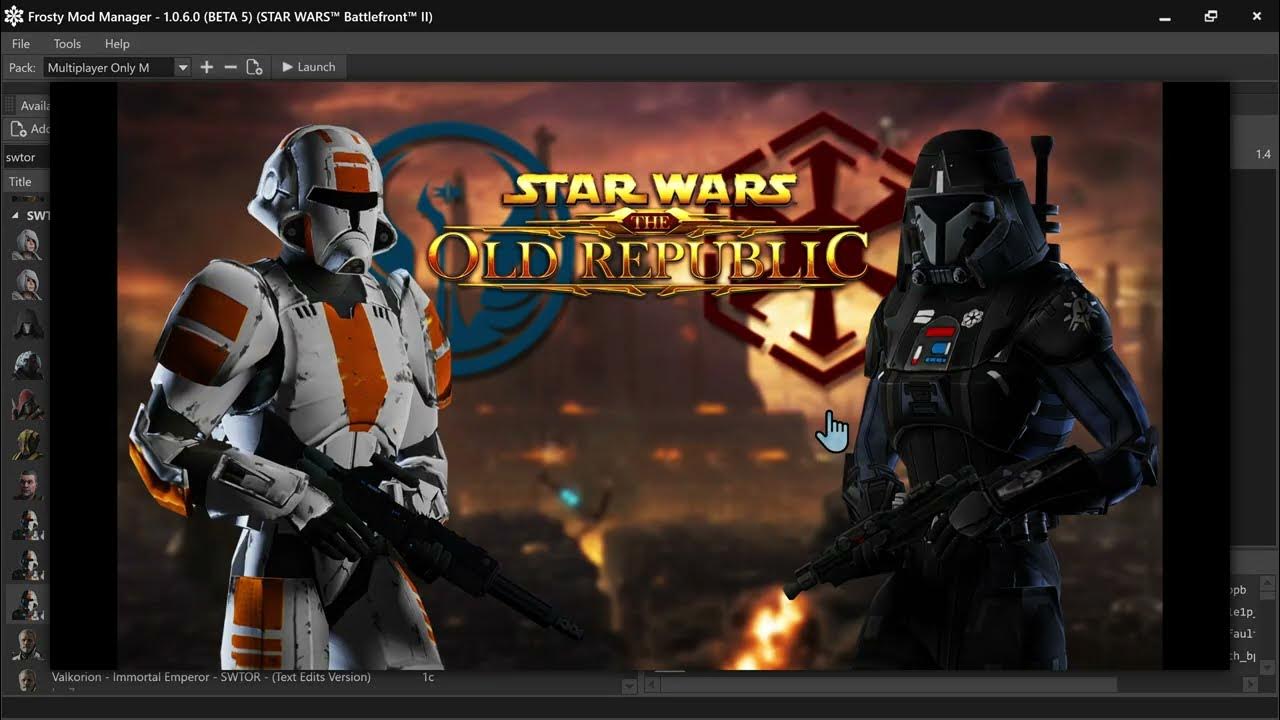Open the Tools menu
This screenshot has height=720, width=1280.
pos(67,44)
